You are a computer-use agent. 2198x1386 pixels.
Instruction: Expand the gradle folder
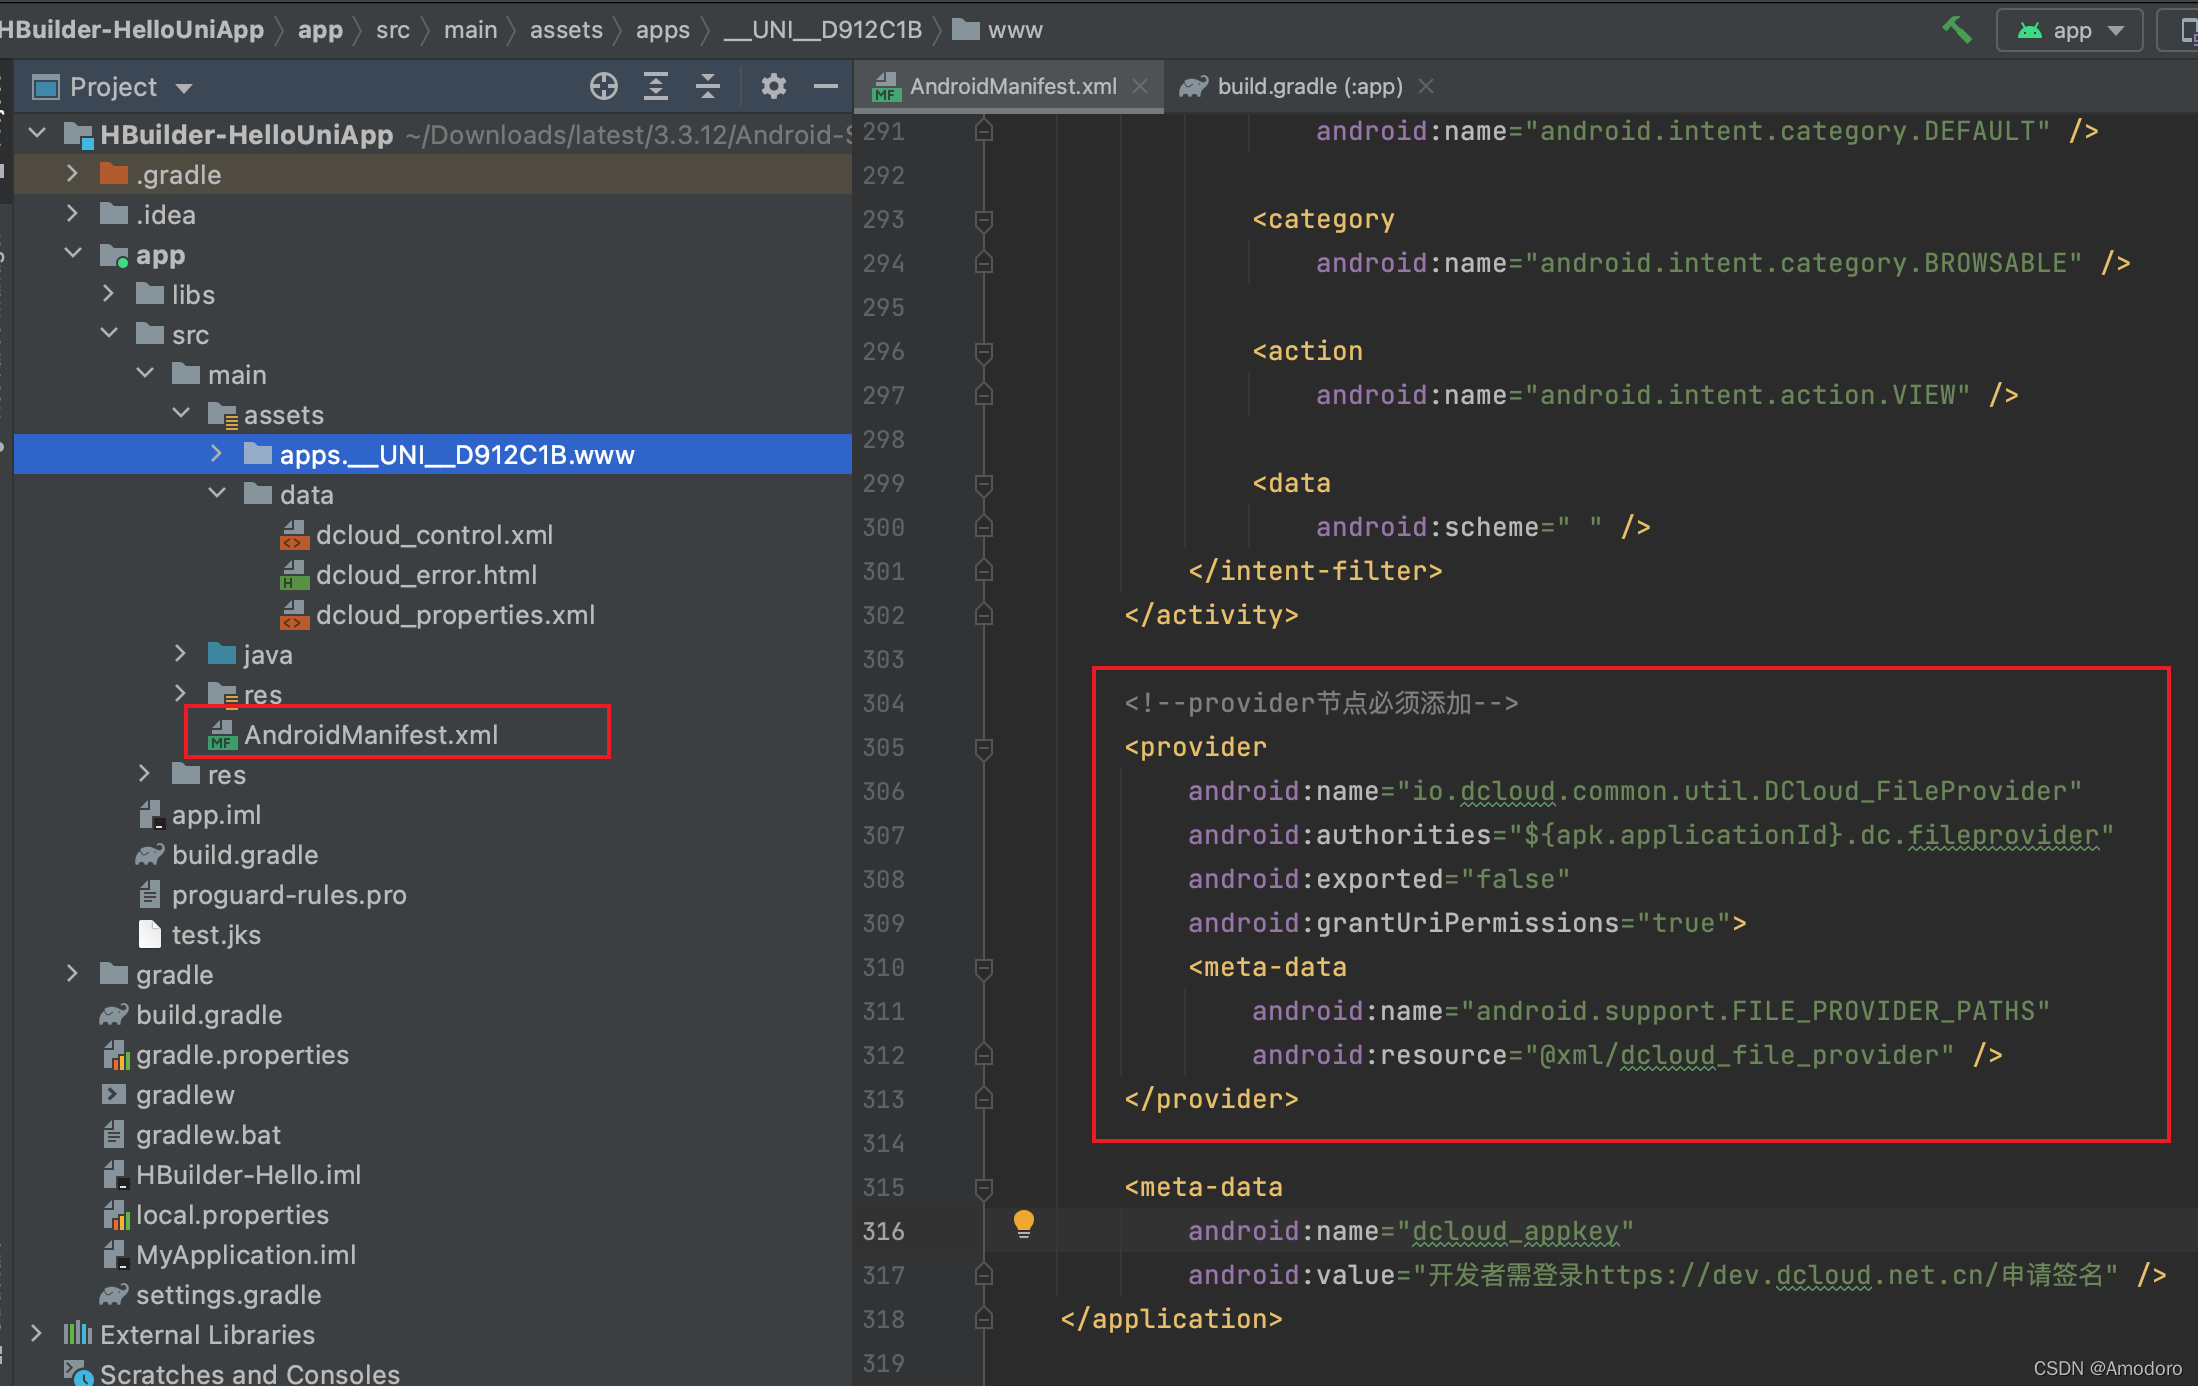[72, 974]
